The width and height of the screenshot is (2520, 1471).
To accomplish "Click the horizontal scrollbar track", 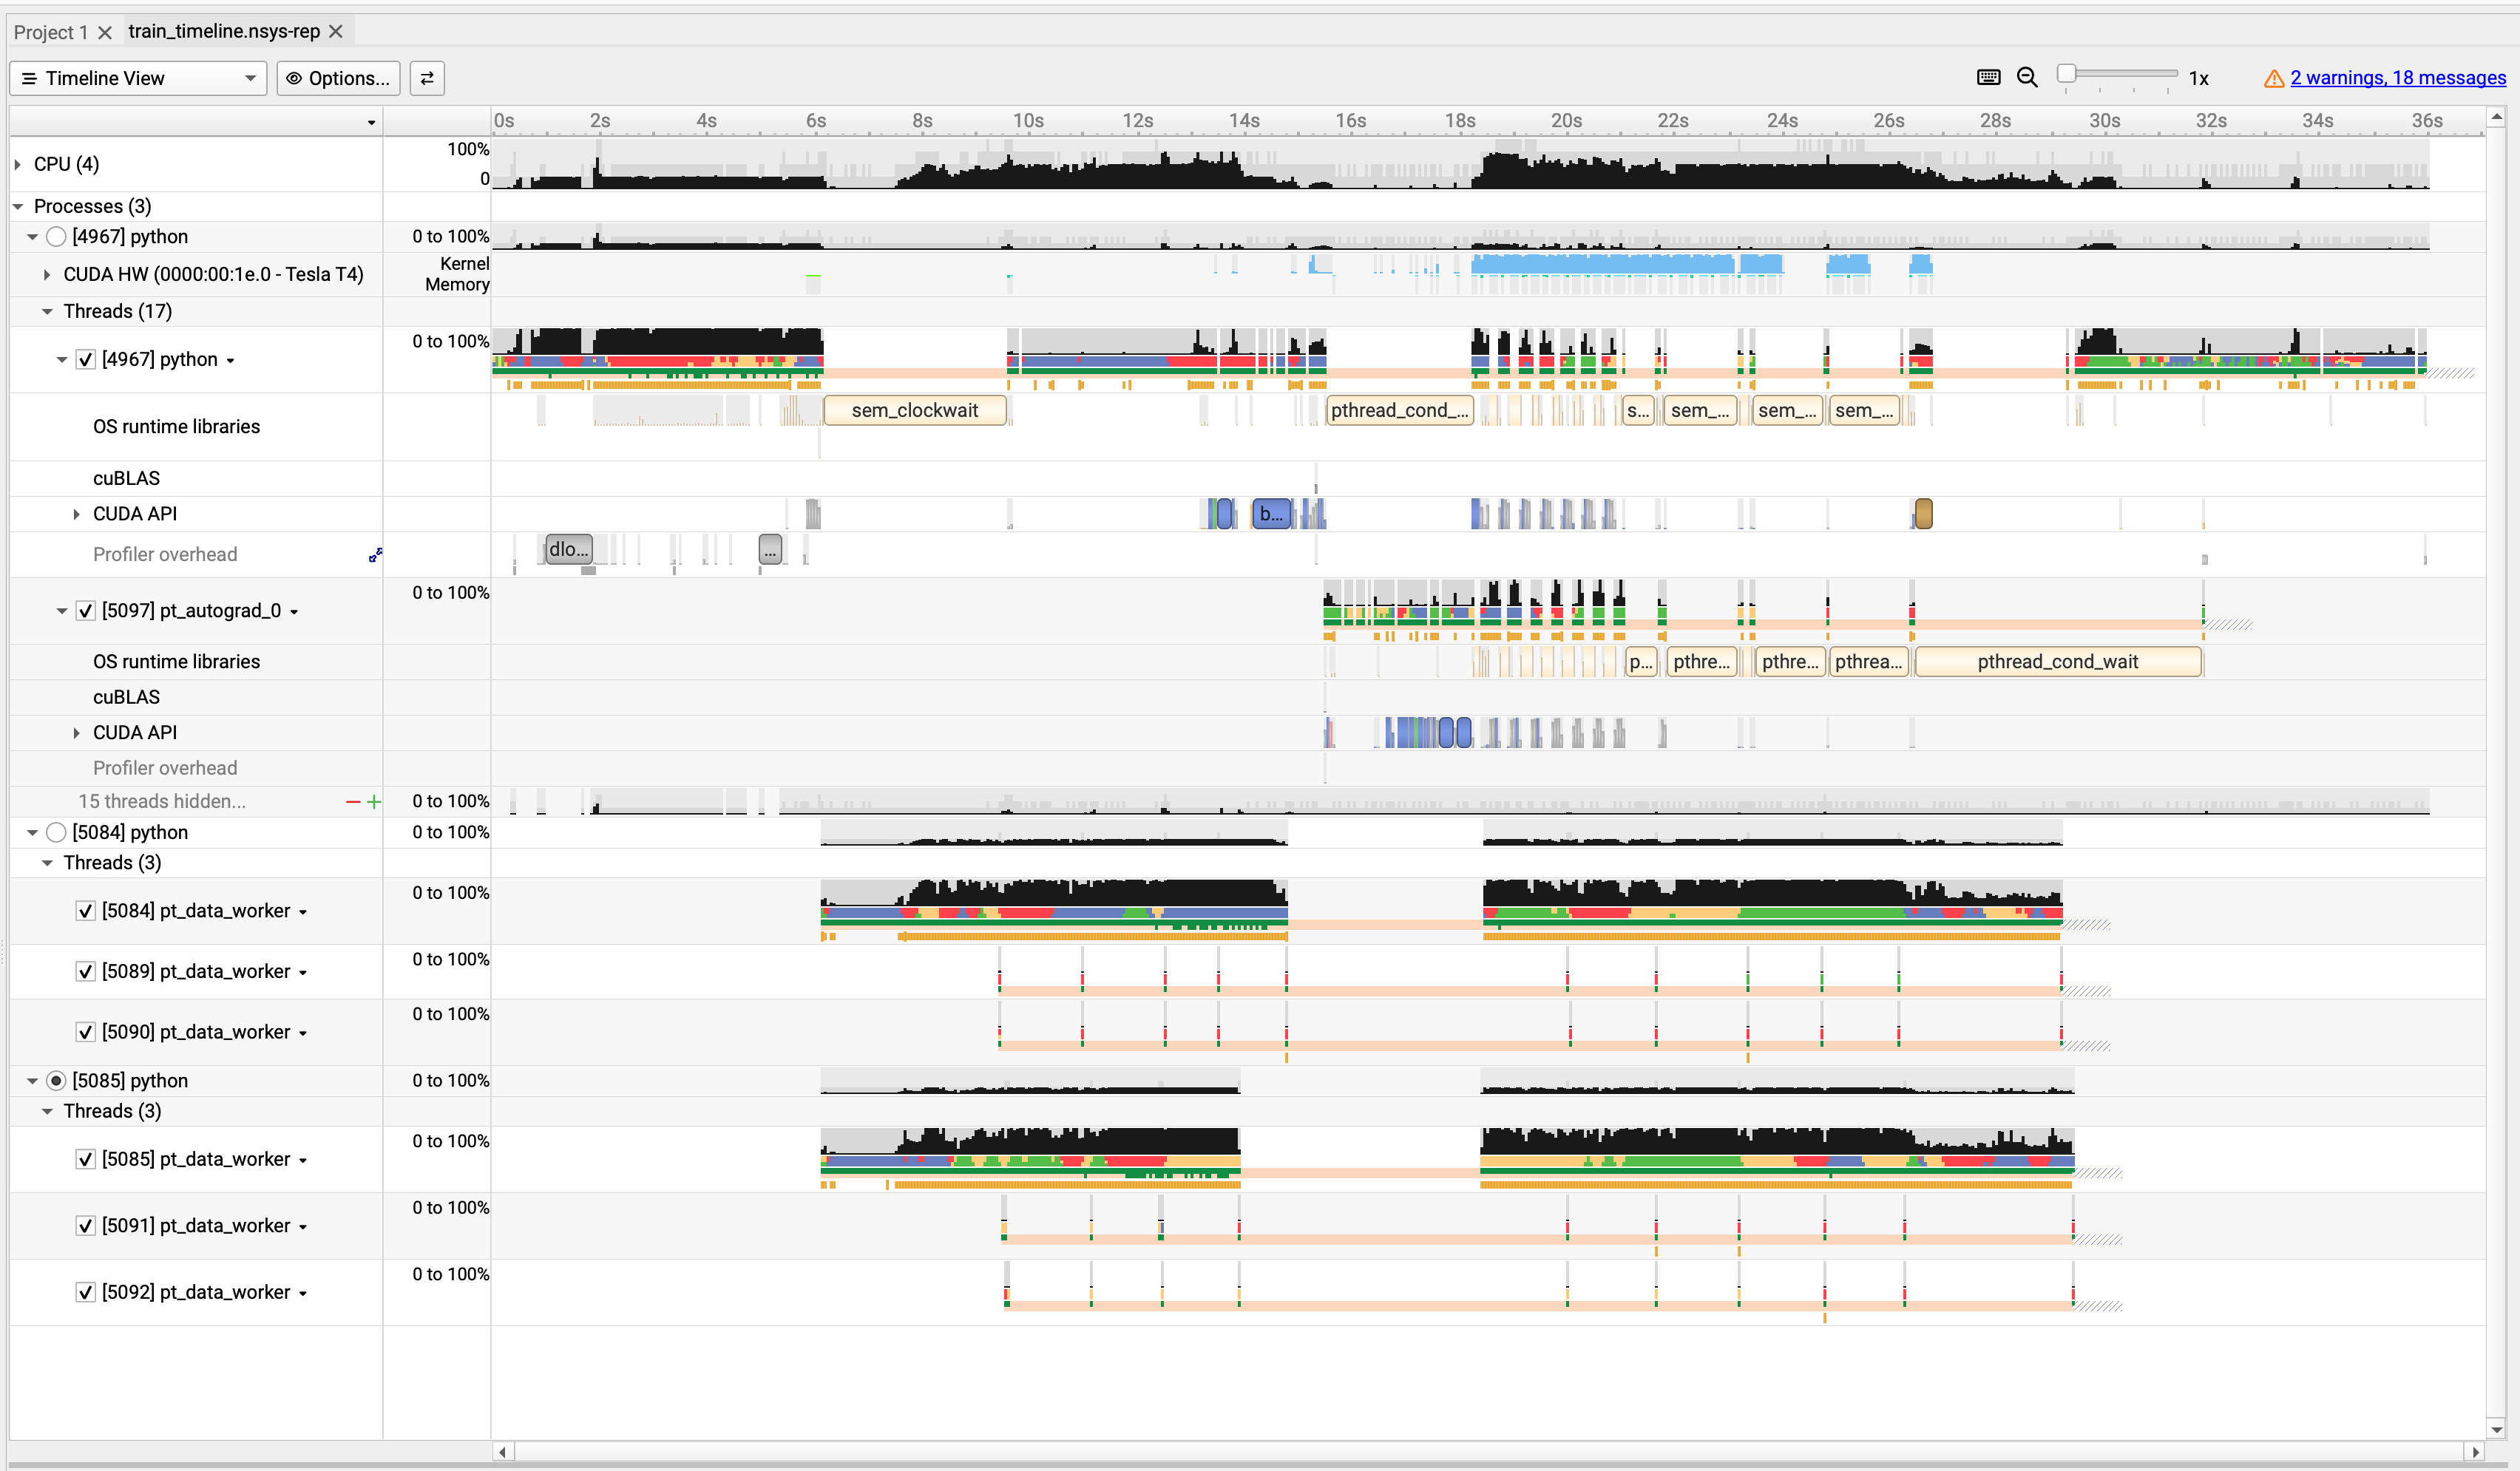I will click(x=1488, y=1451).
